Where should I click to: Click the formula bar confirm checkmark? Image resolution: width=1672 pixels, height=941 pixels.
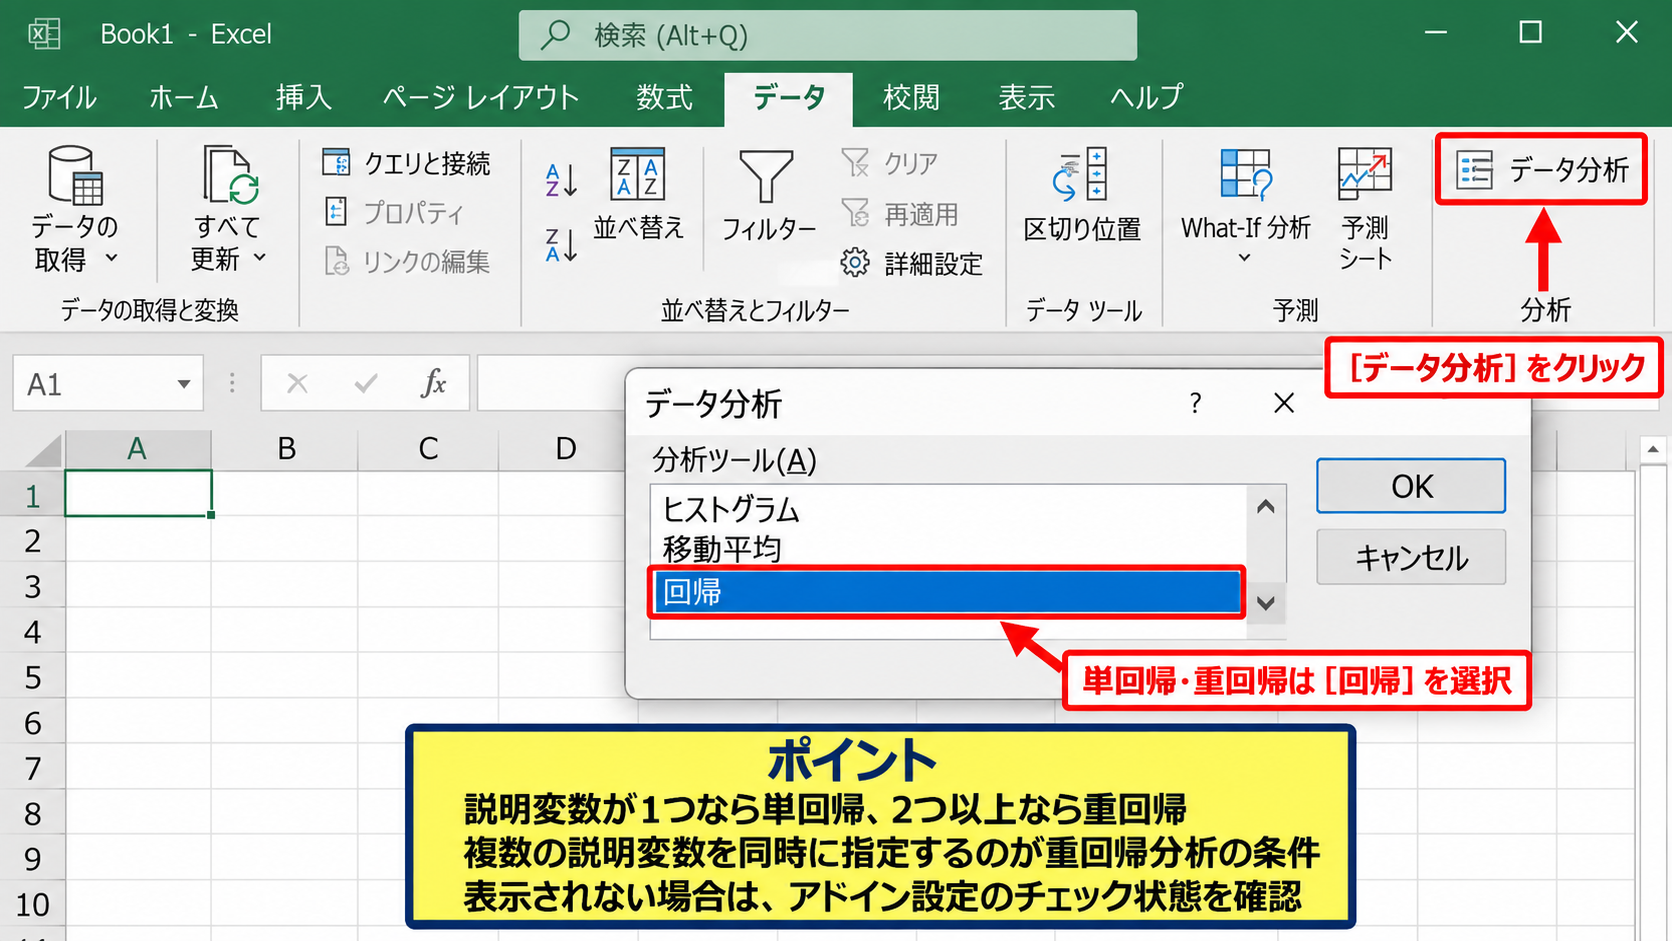(366, 383)
